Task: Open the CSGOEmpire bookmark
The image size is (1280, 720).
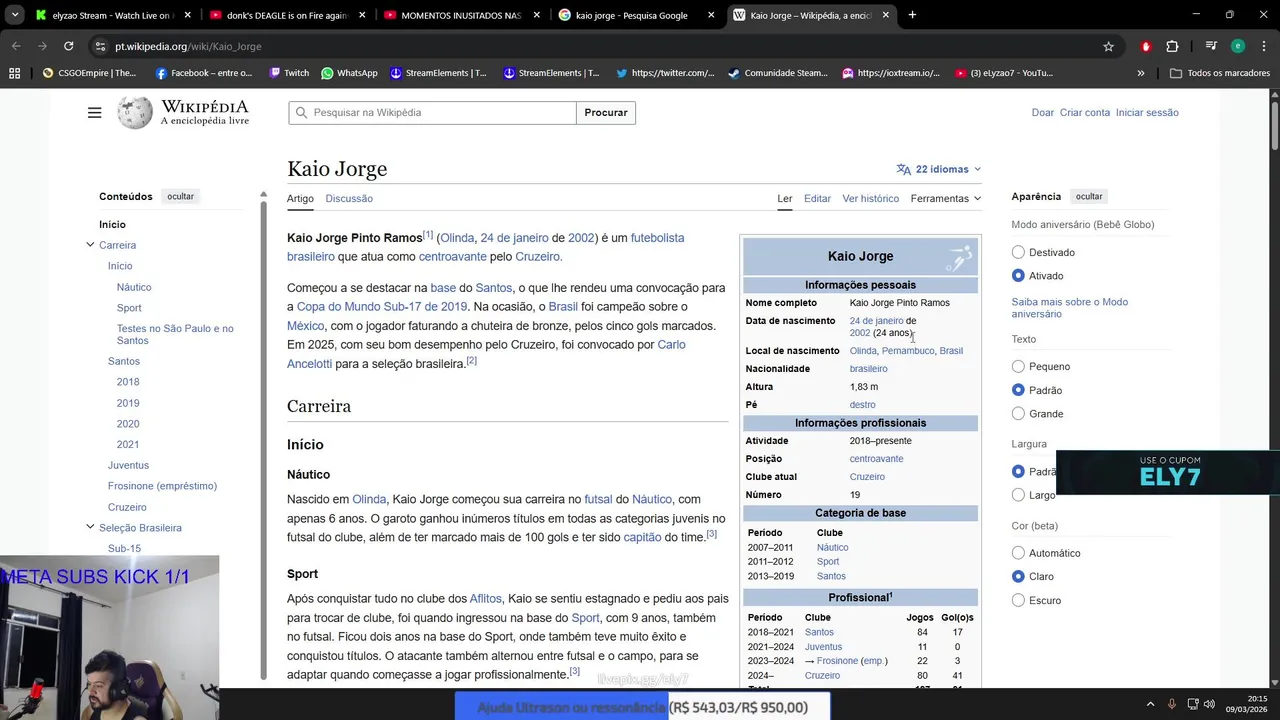Action: (x=89, y=73)
